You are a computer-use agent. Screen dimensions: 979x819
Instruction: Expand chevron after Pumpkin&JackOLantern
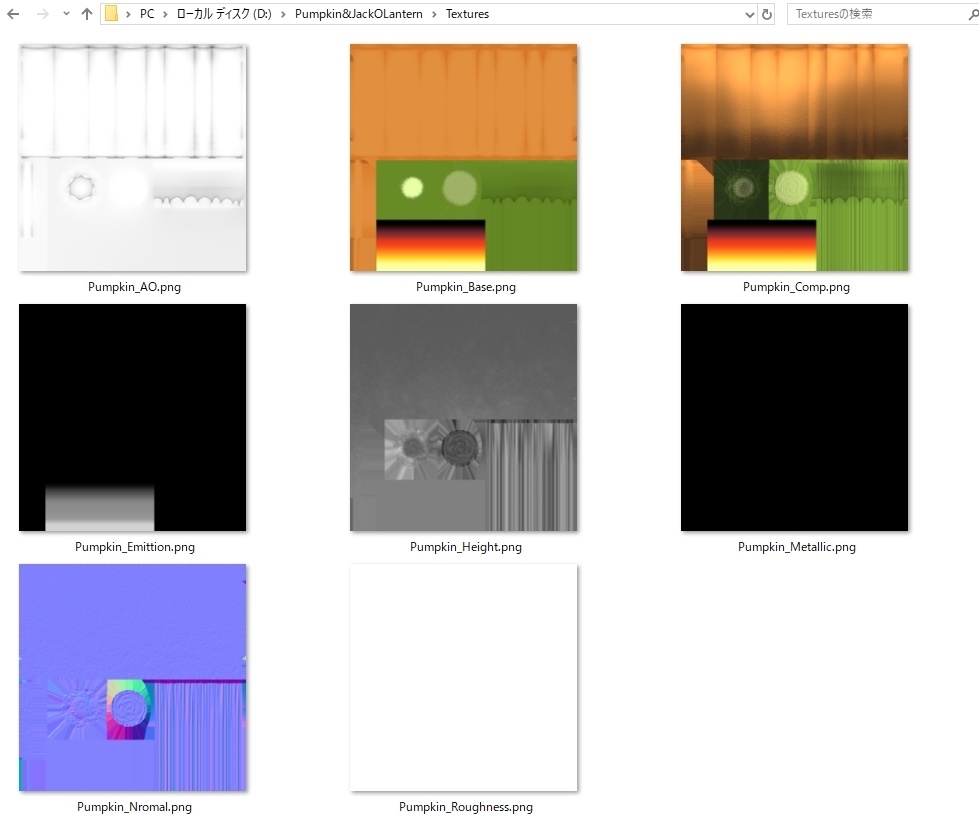(x=434, y=14)
